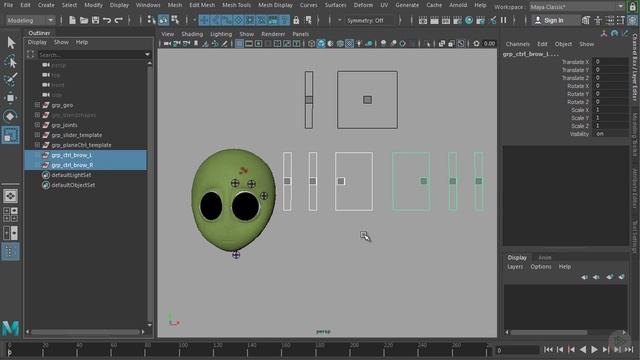
Task: Choose the Rotate tool in Tool Box
Action: coord(11,116)
